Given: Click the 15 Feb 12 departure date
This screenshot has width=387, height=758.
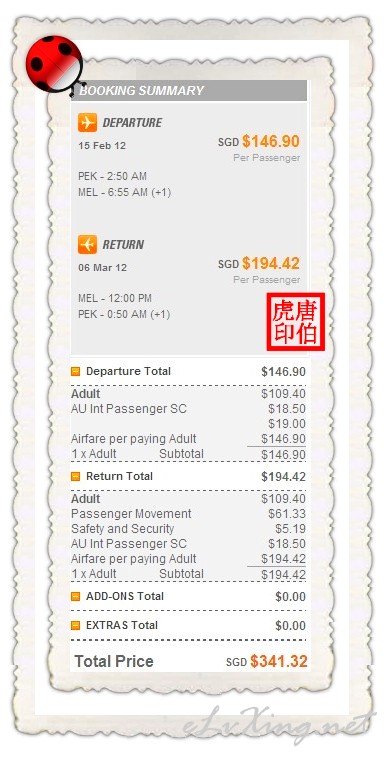Looking at the screenshot, I should [102, 146].
